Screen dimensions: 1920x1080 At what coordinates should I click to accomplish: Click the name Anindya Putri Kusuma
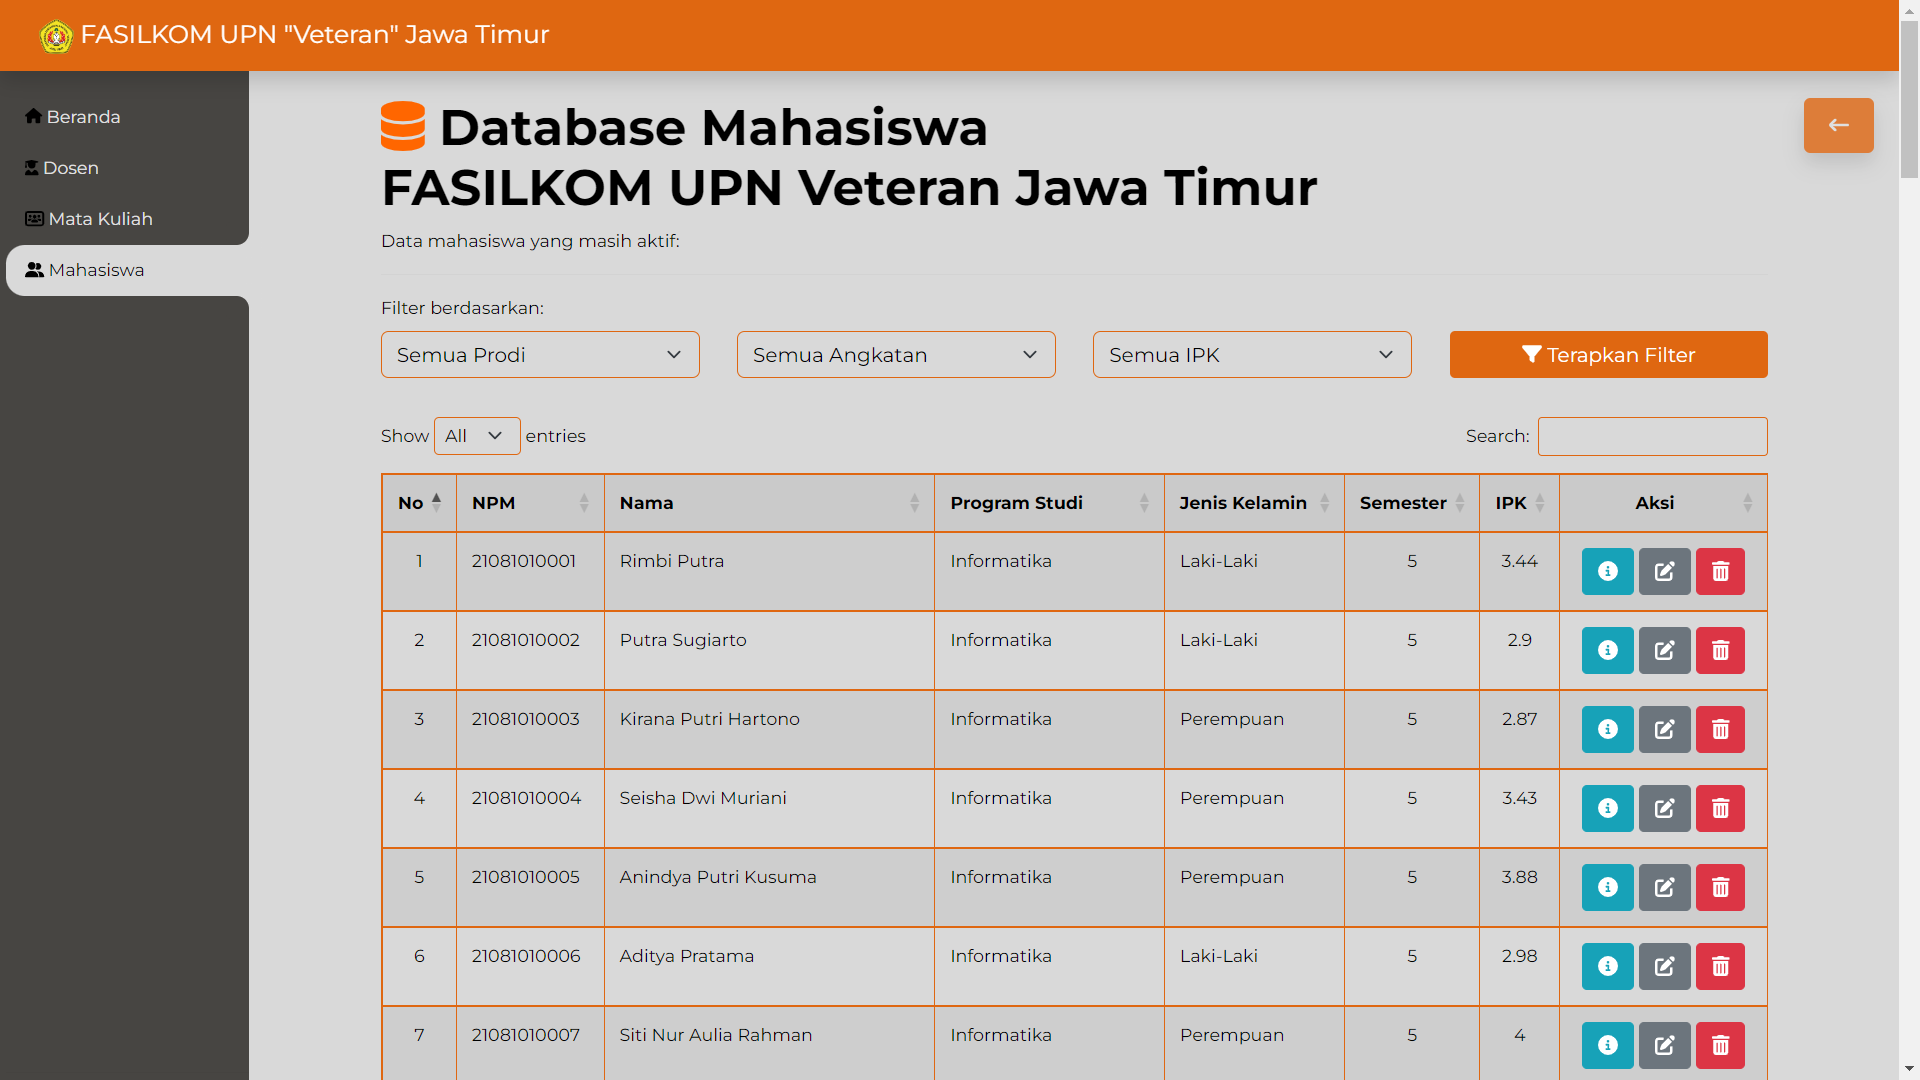point(718,877)
